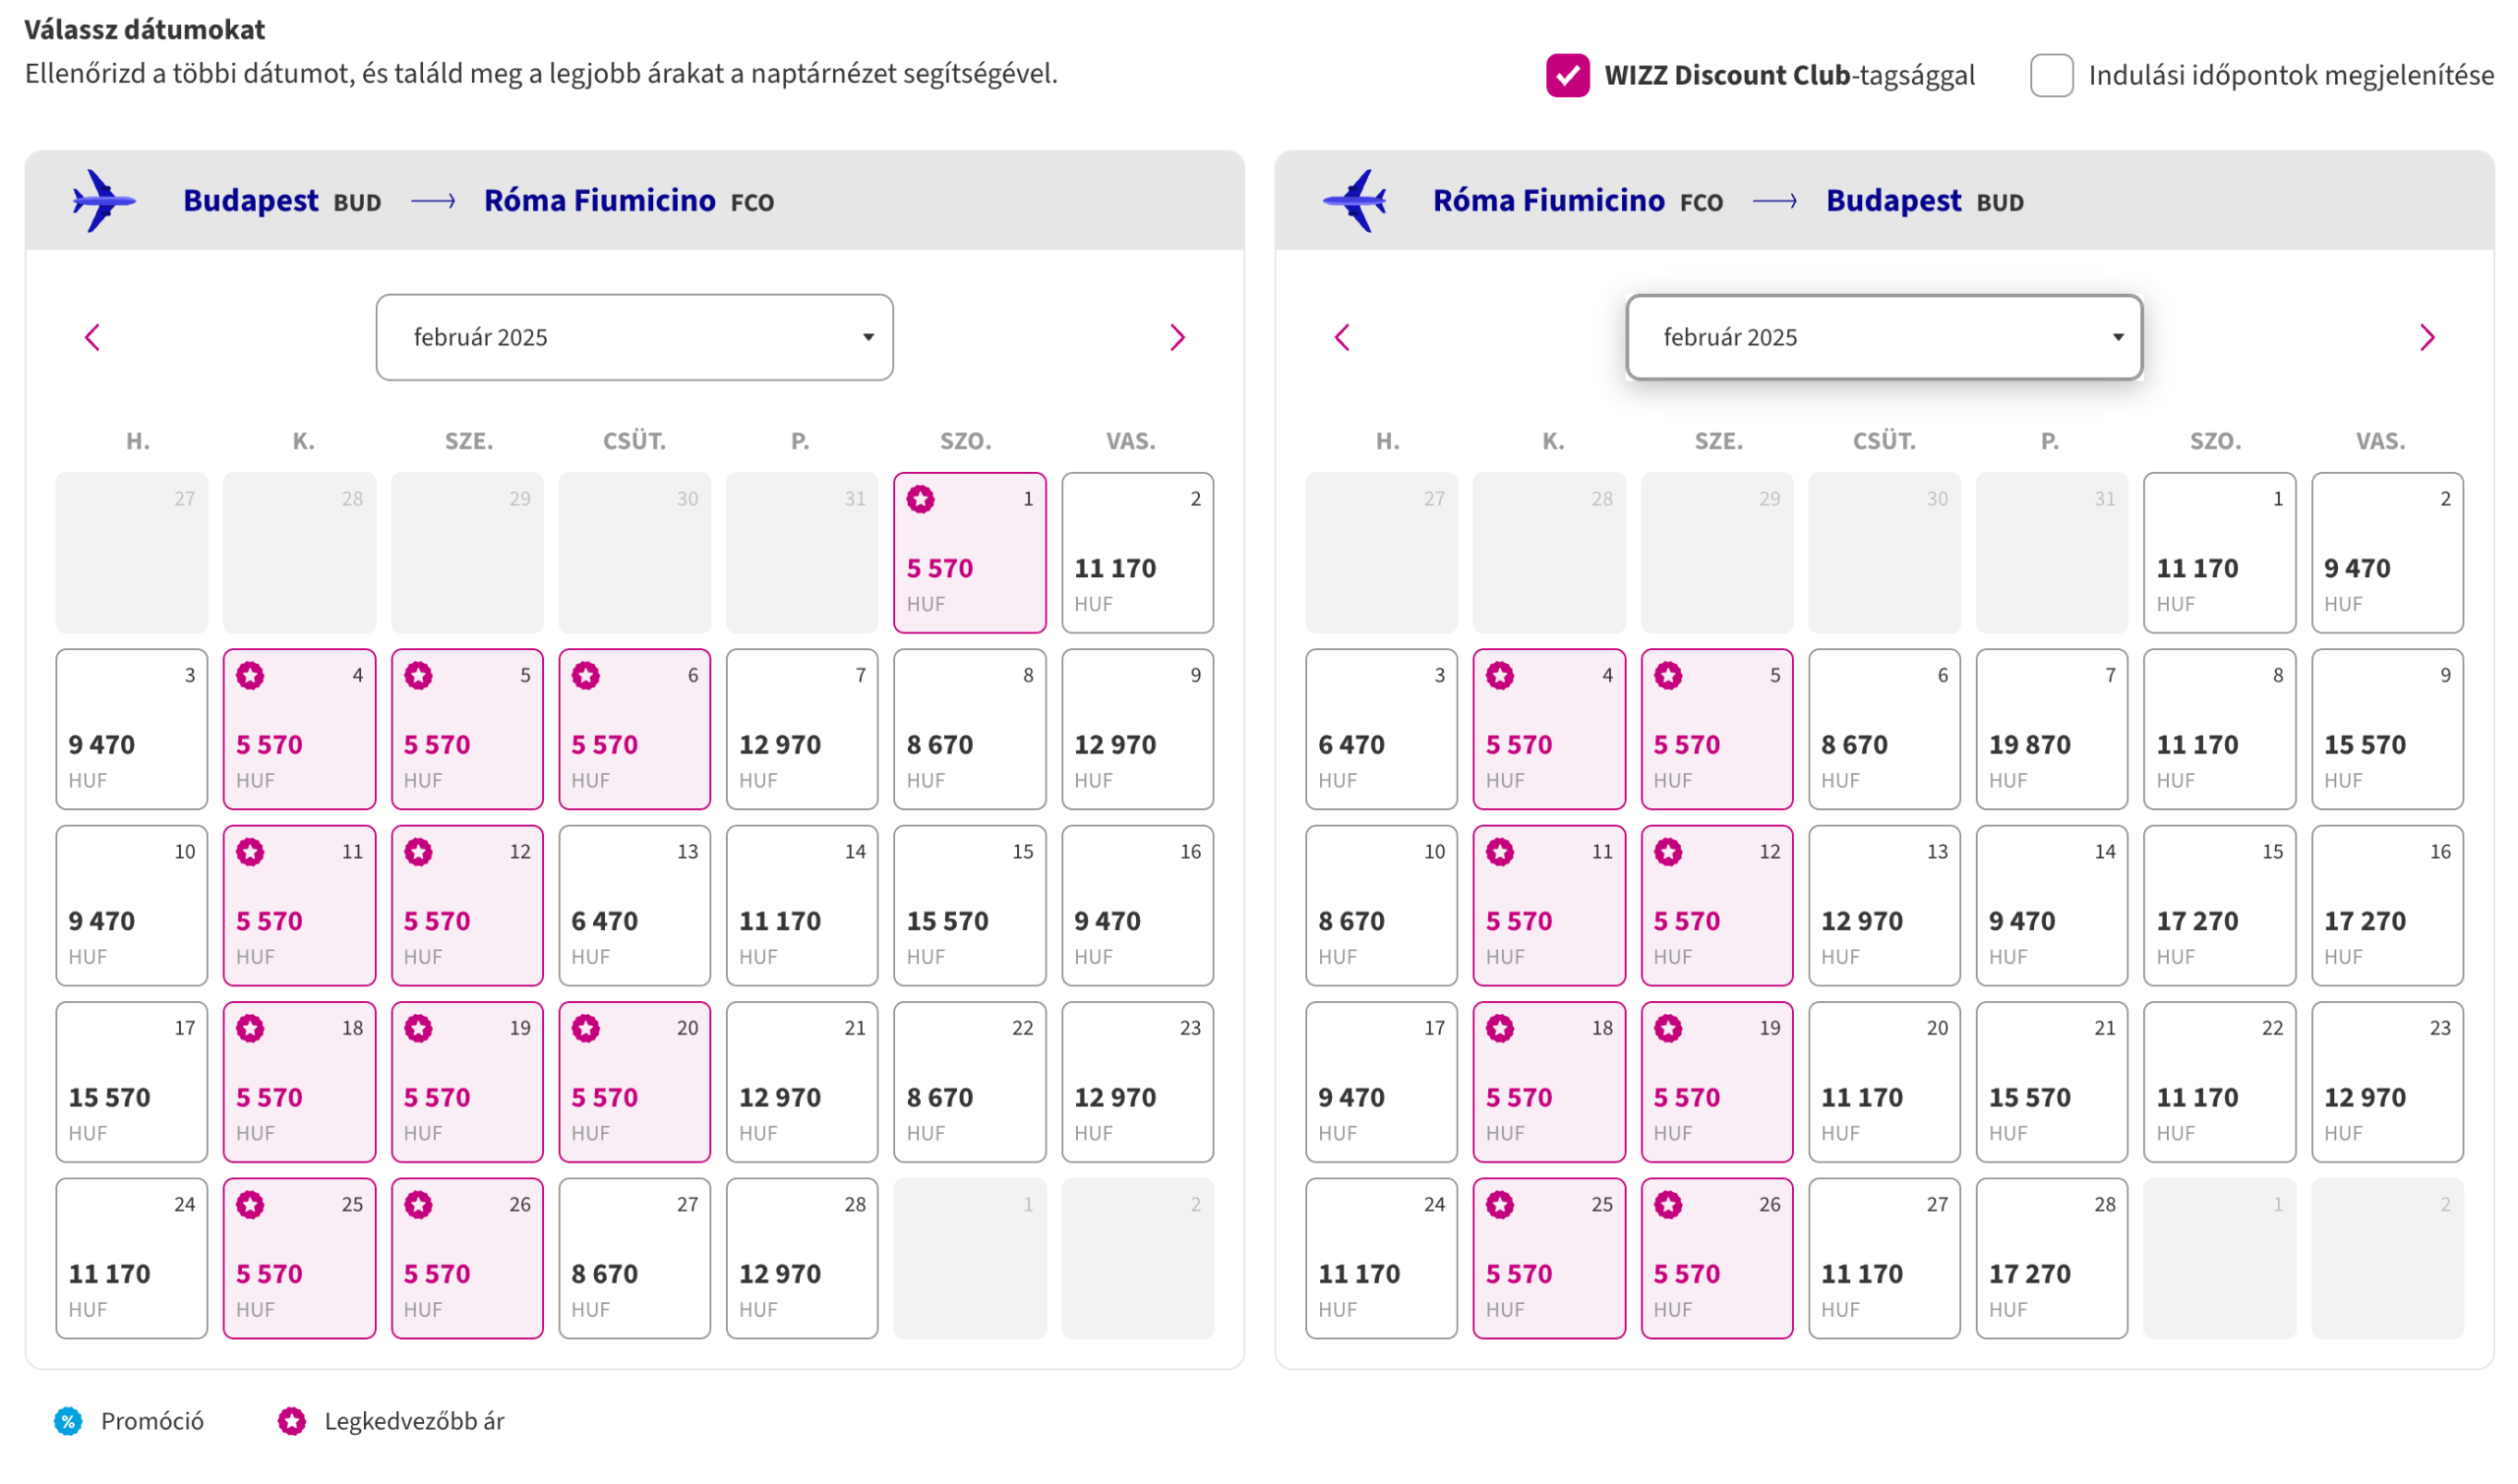Pick return February 2 for 9 470 HUF

pyautogui.click(x=2386, y=553)
